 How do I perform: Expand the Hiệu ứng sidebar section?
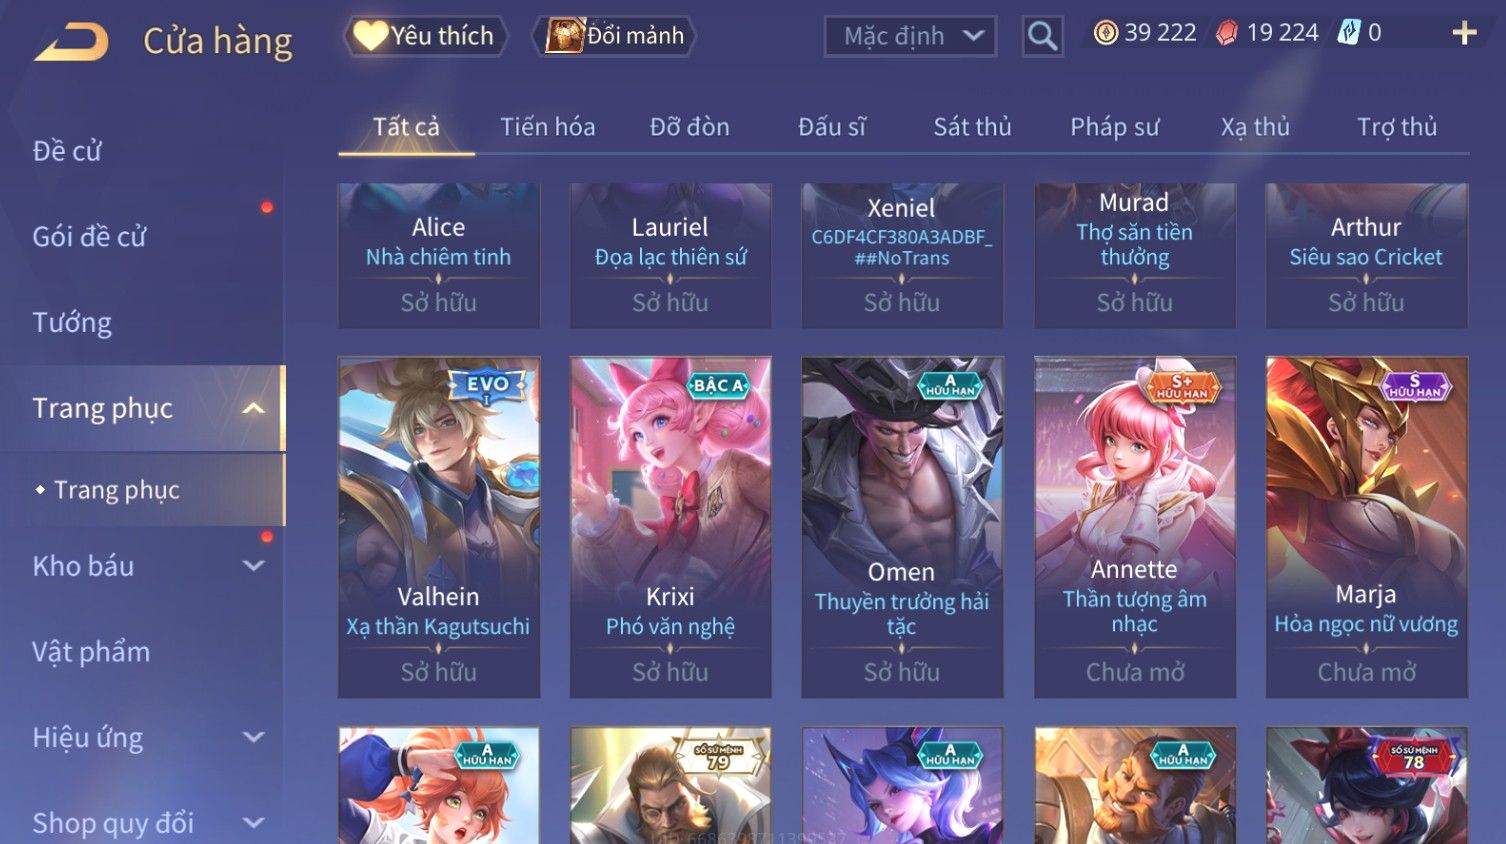[254, 738]
